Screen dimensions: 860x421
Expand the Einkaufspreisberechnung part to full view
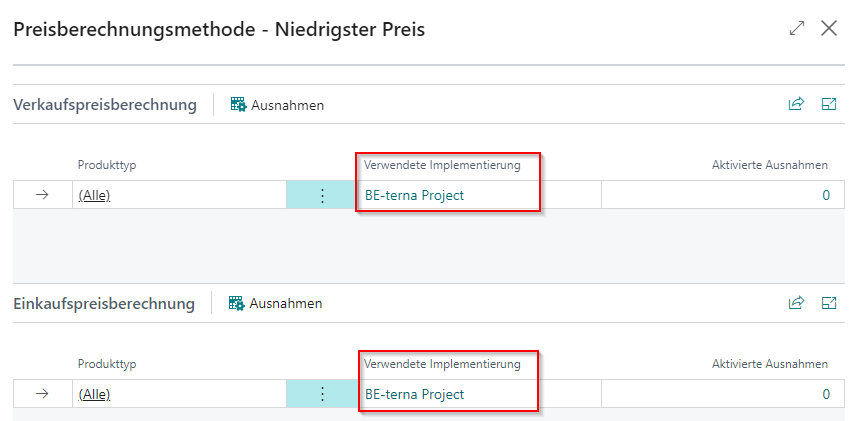(x=828, y=303)
